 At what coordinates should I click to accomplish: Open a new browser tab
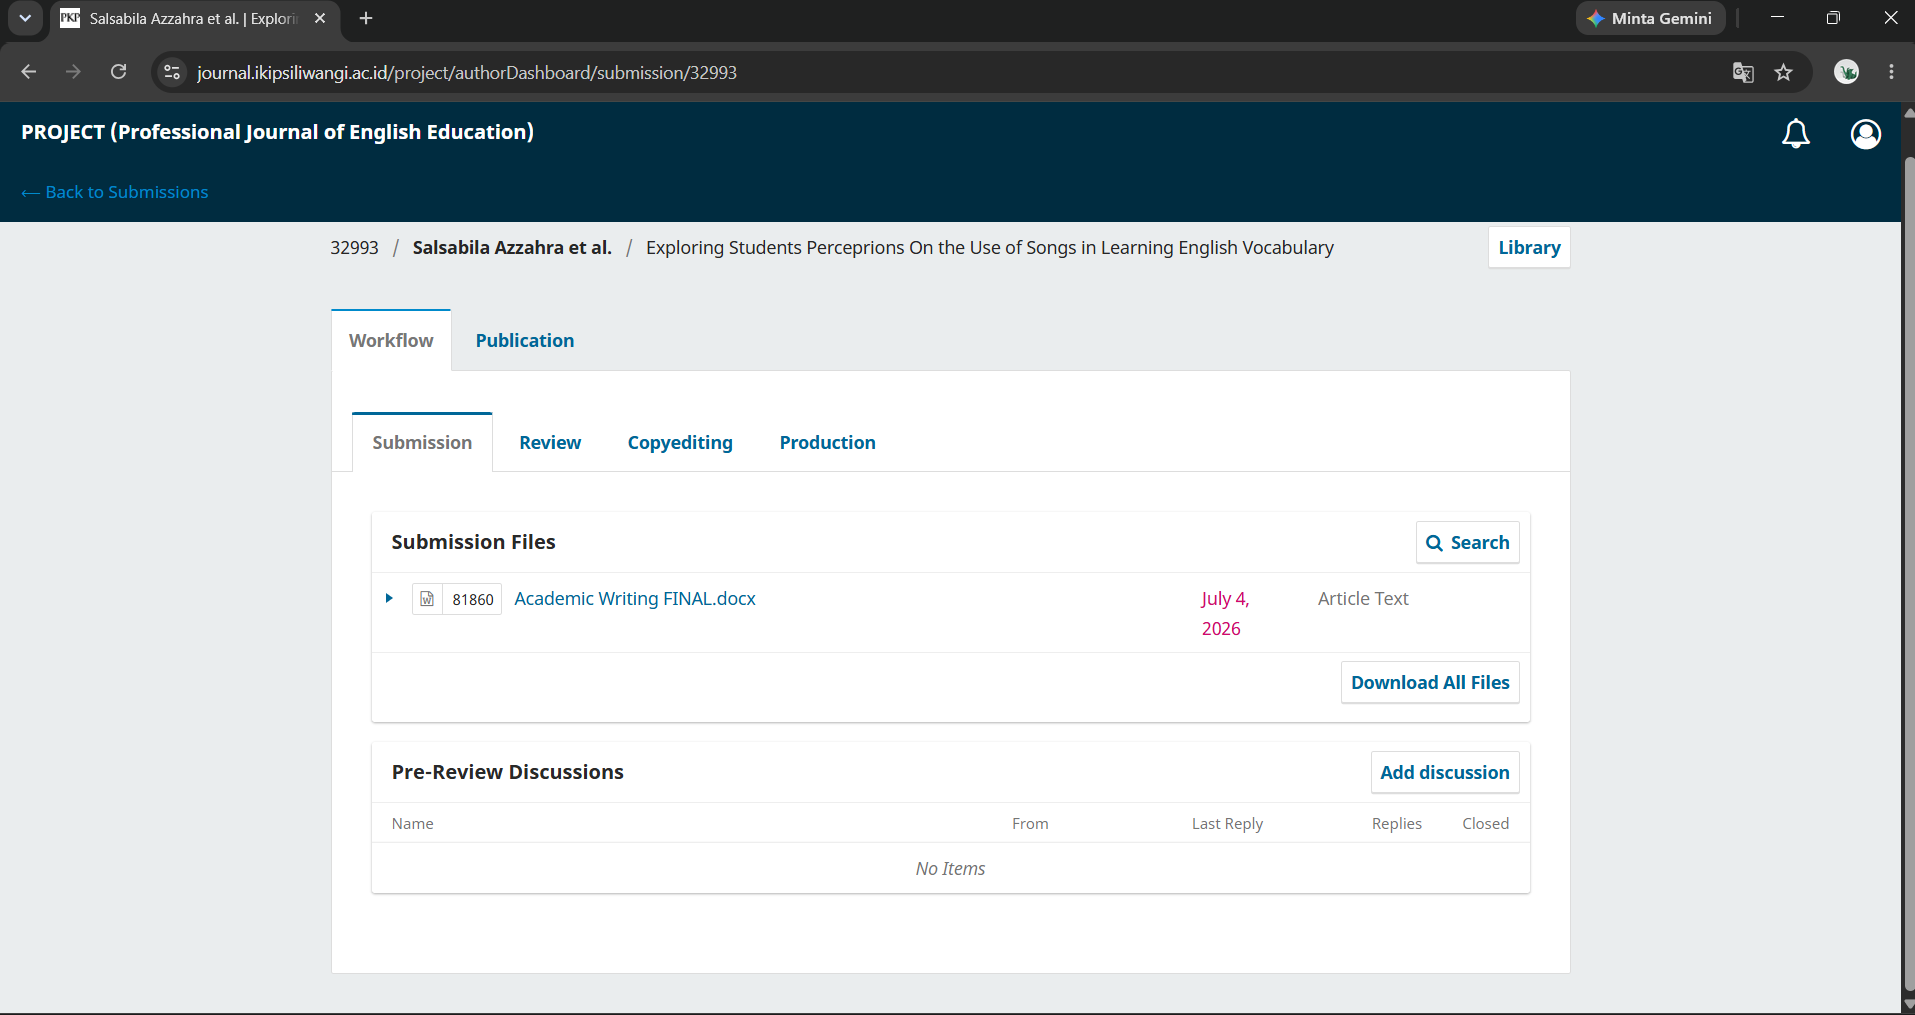[366, 18]
